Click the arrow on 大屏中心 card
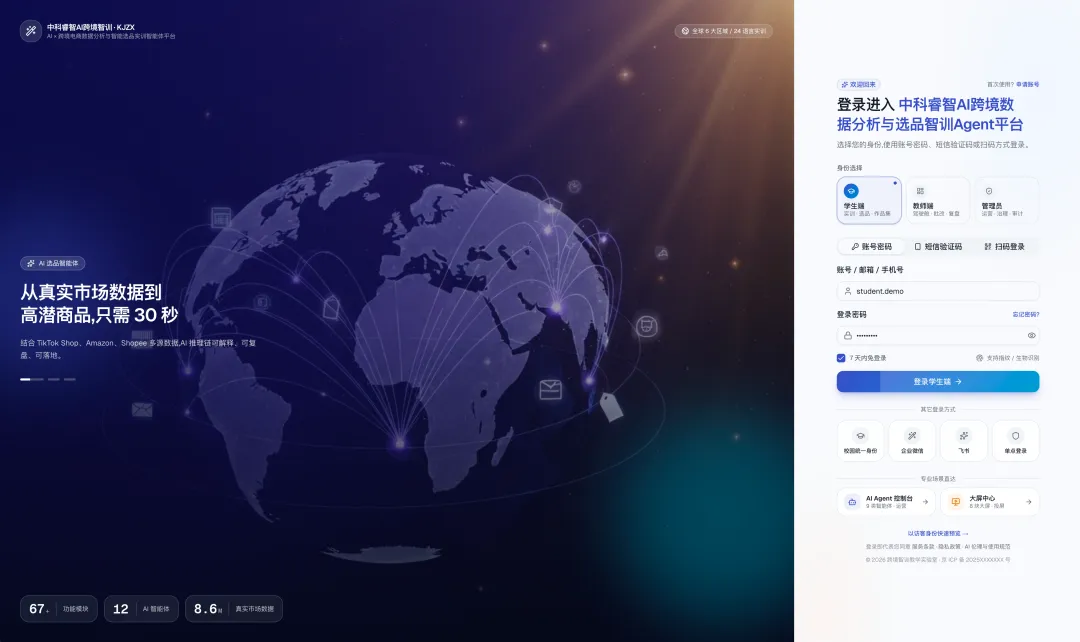 tap(1028, 502)
